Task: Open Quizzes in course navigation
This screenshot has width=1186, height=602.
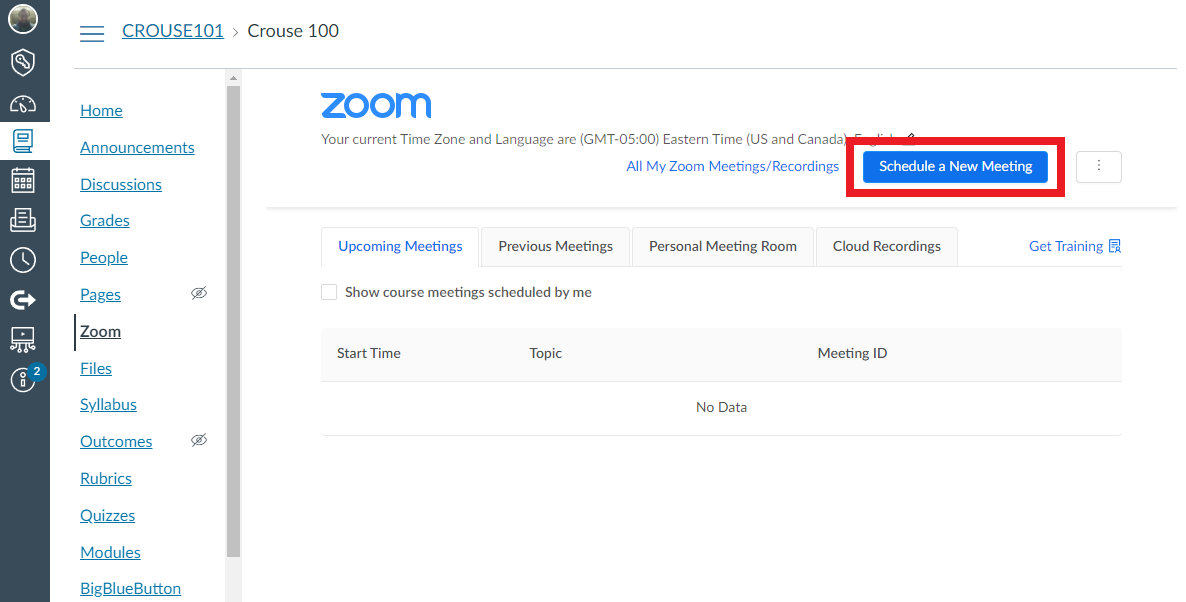Action: tap(107, 516)
